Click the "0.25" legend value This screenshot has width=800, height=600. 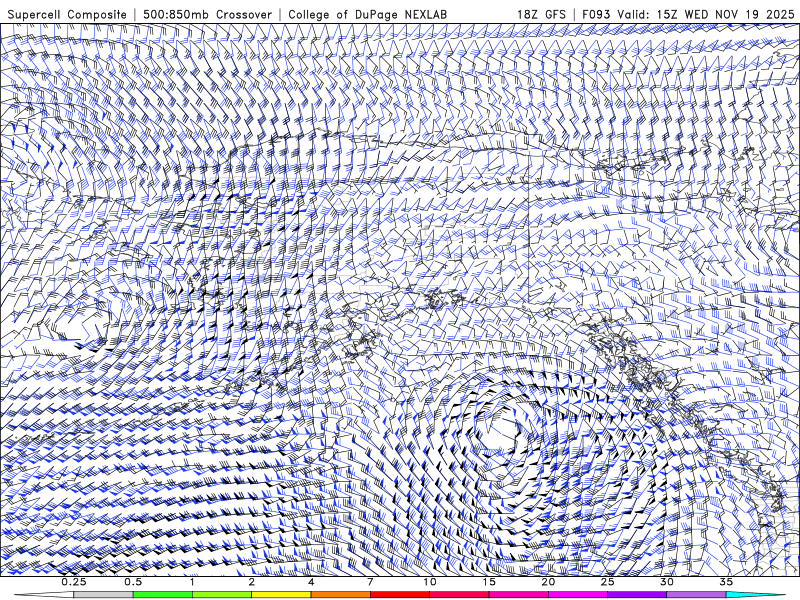coord(74,582)
